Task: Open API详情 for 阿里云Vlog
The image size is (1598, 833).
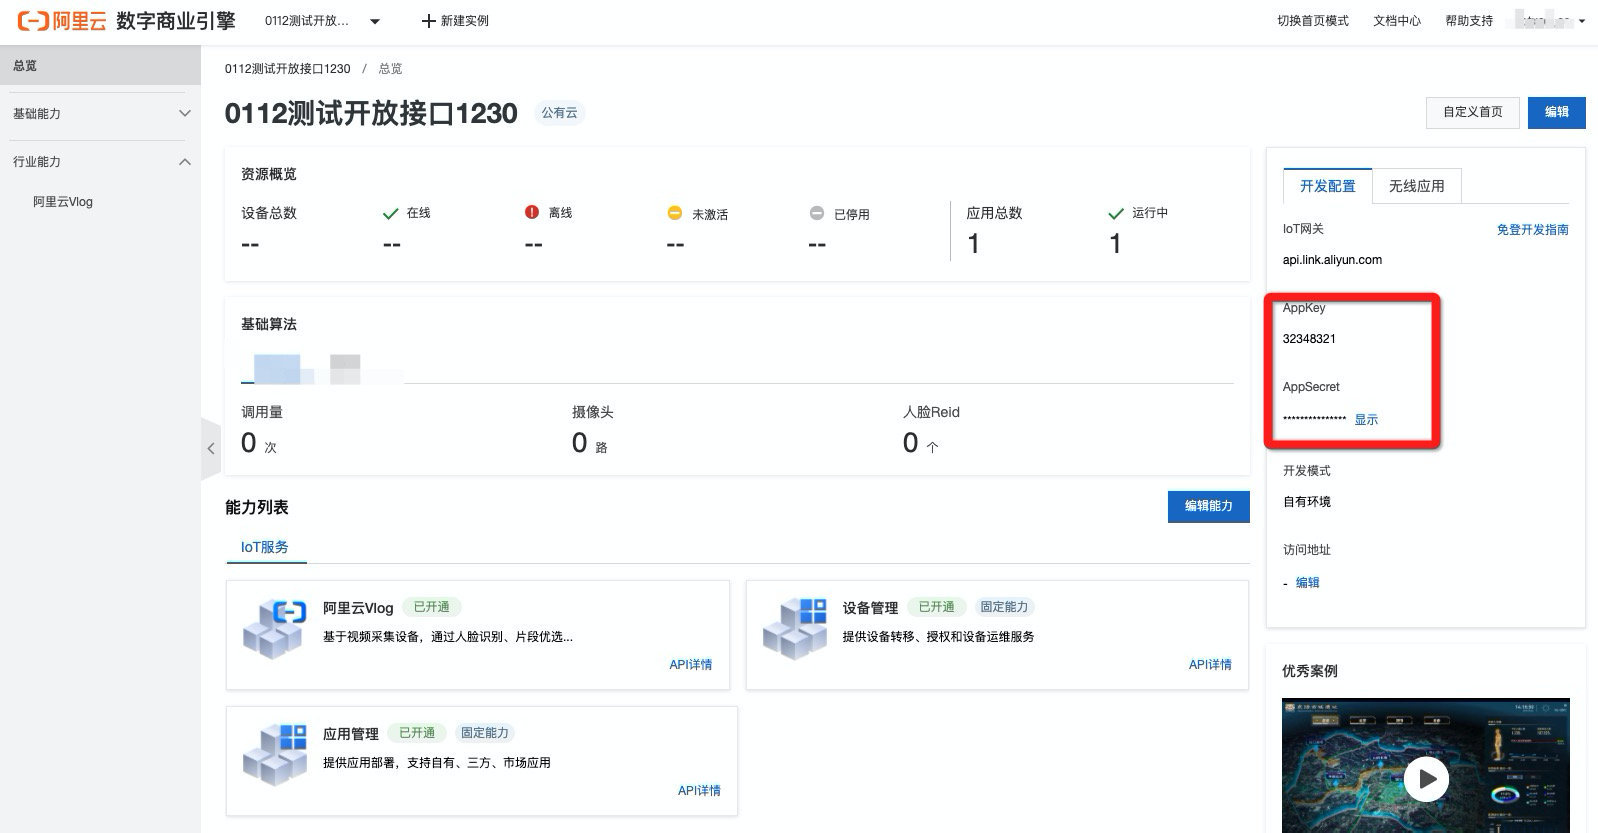Action: [x=690, y=664]
